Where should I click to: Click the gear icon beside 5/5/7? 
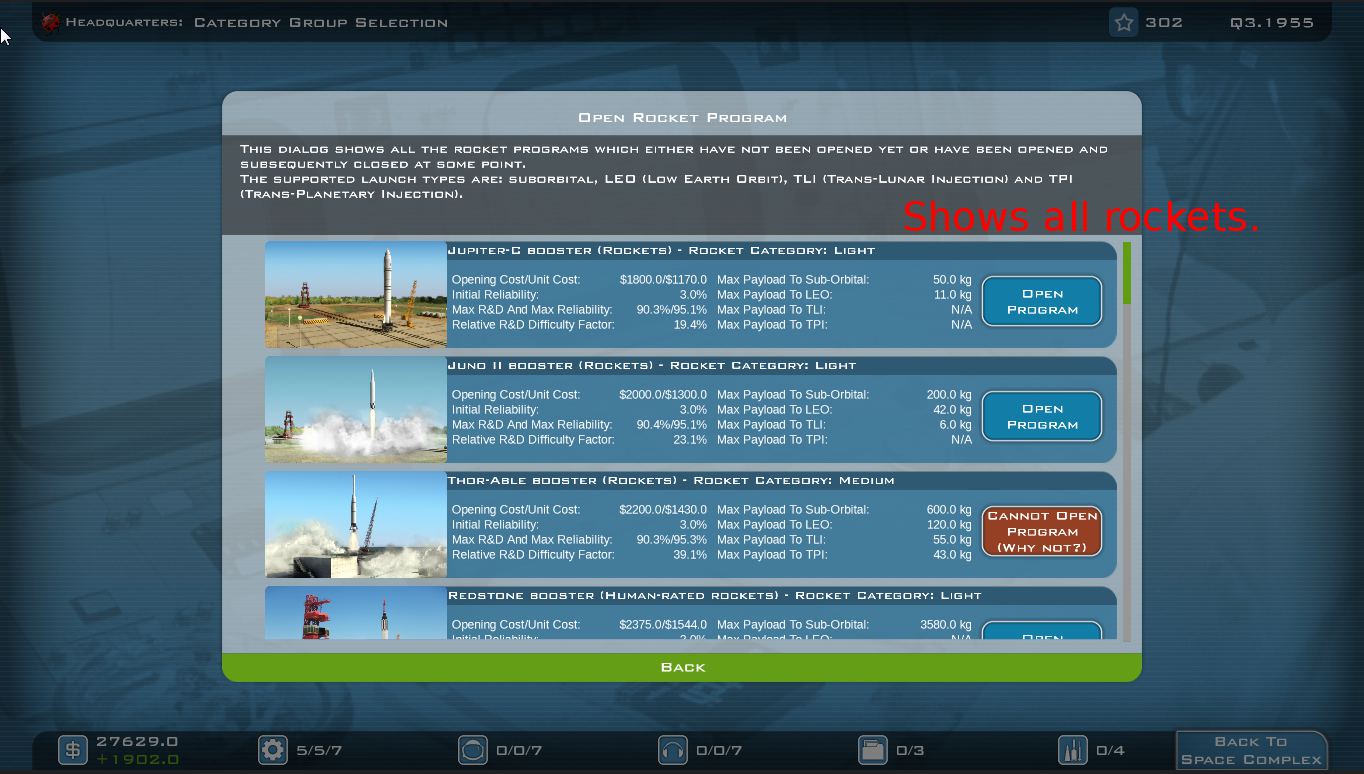click(x=273, y=750)
